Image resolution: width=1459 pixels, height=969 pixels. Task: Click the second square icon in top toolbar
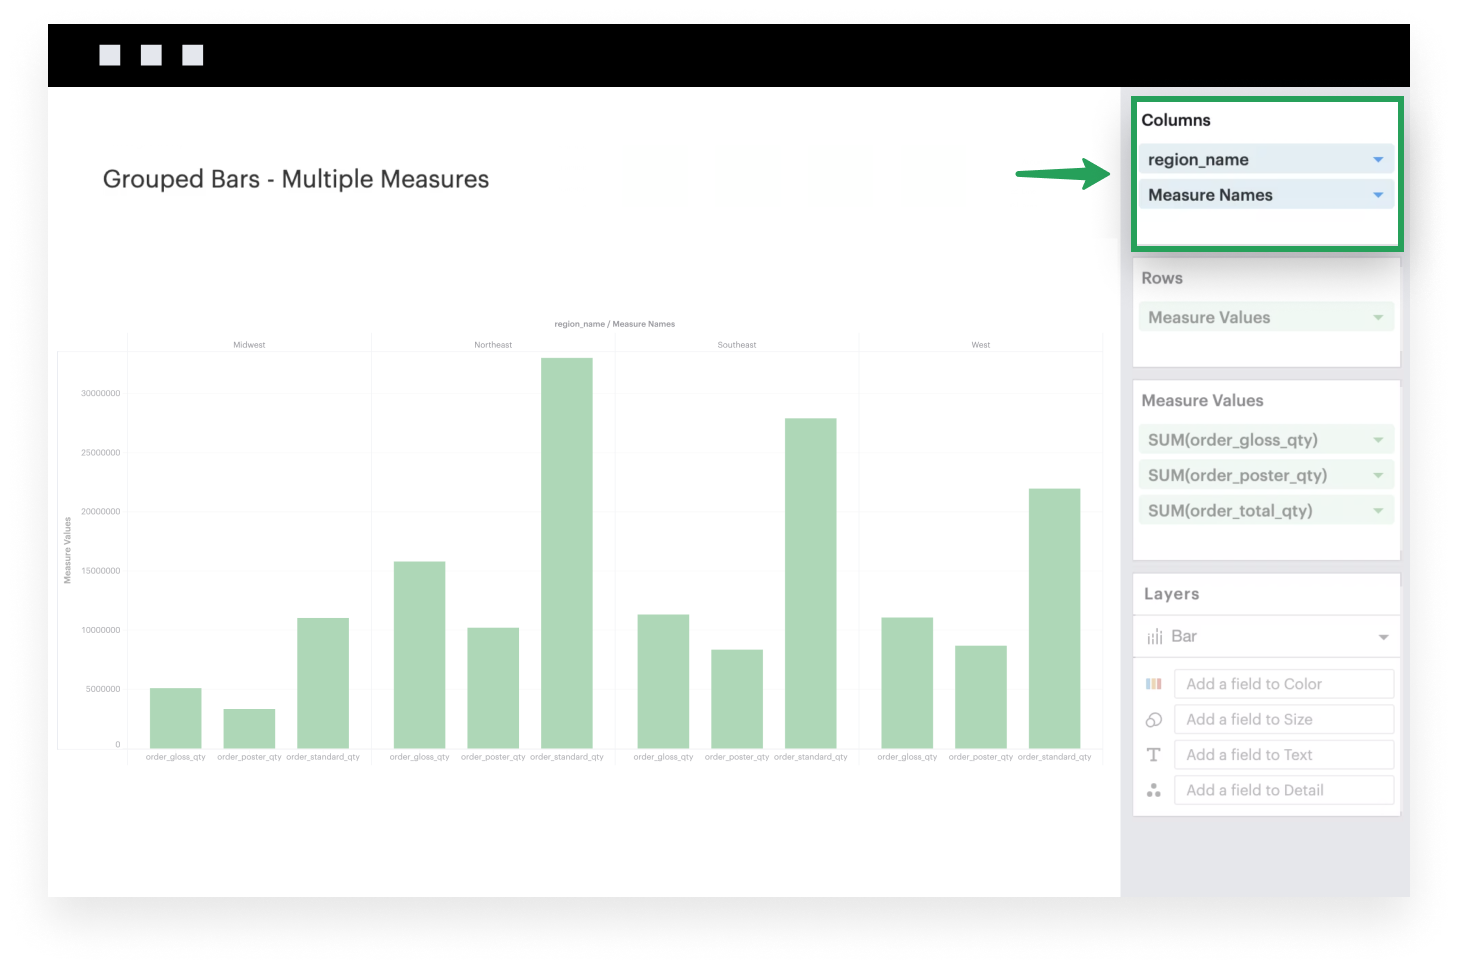coord(151,54)
